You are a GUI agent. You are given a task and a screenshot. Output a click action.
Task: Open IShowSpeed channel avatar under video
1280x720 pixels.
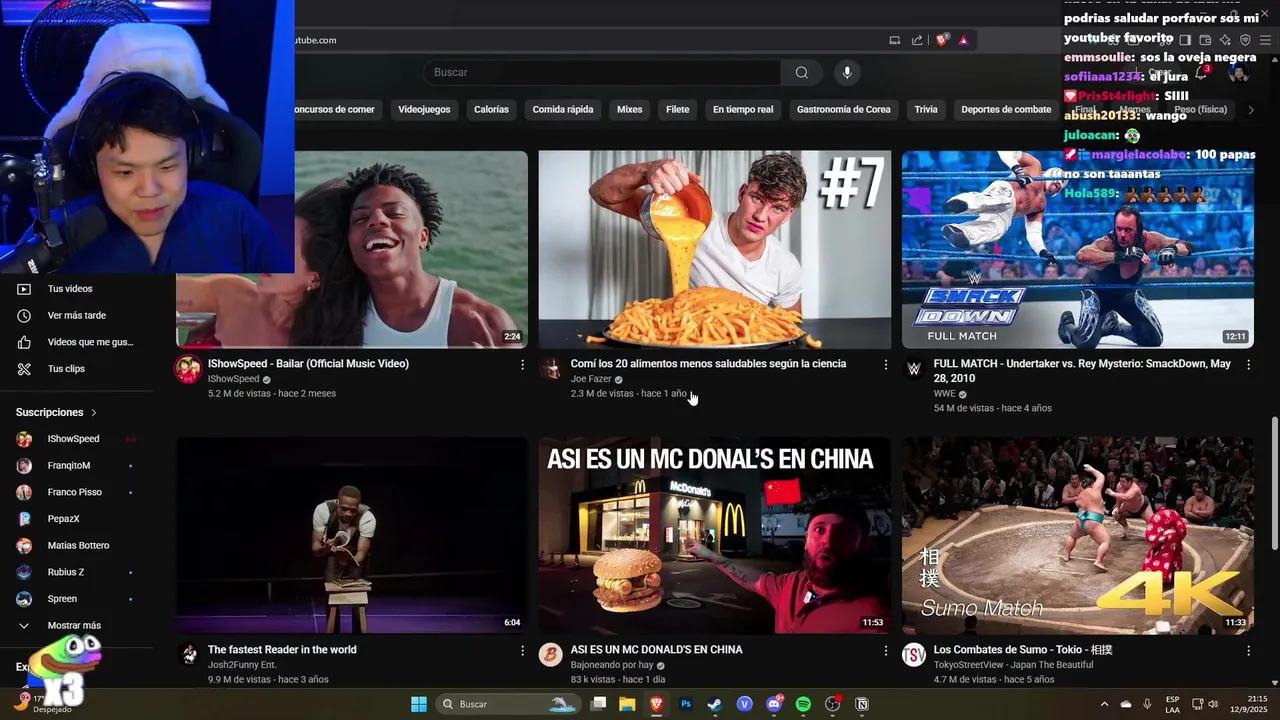[x=188, y=369]
